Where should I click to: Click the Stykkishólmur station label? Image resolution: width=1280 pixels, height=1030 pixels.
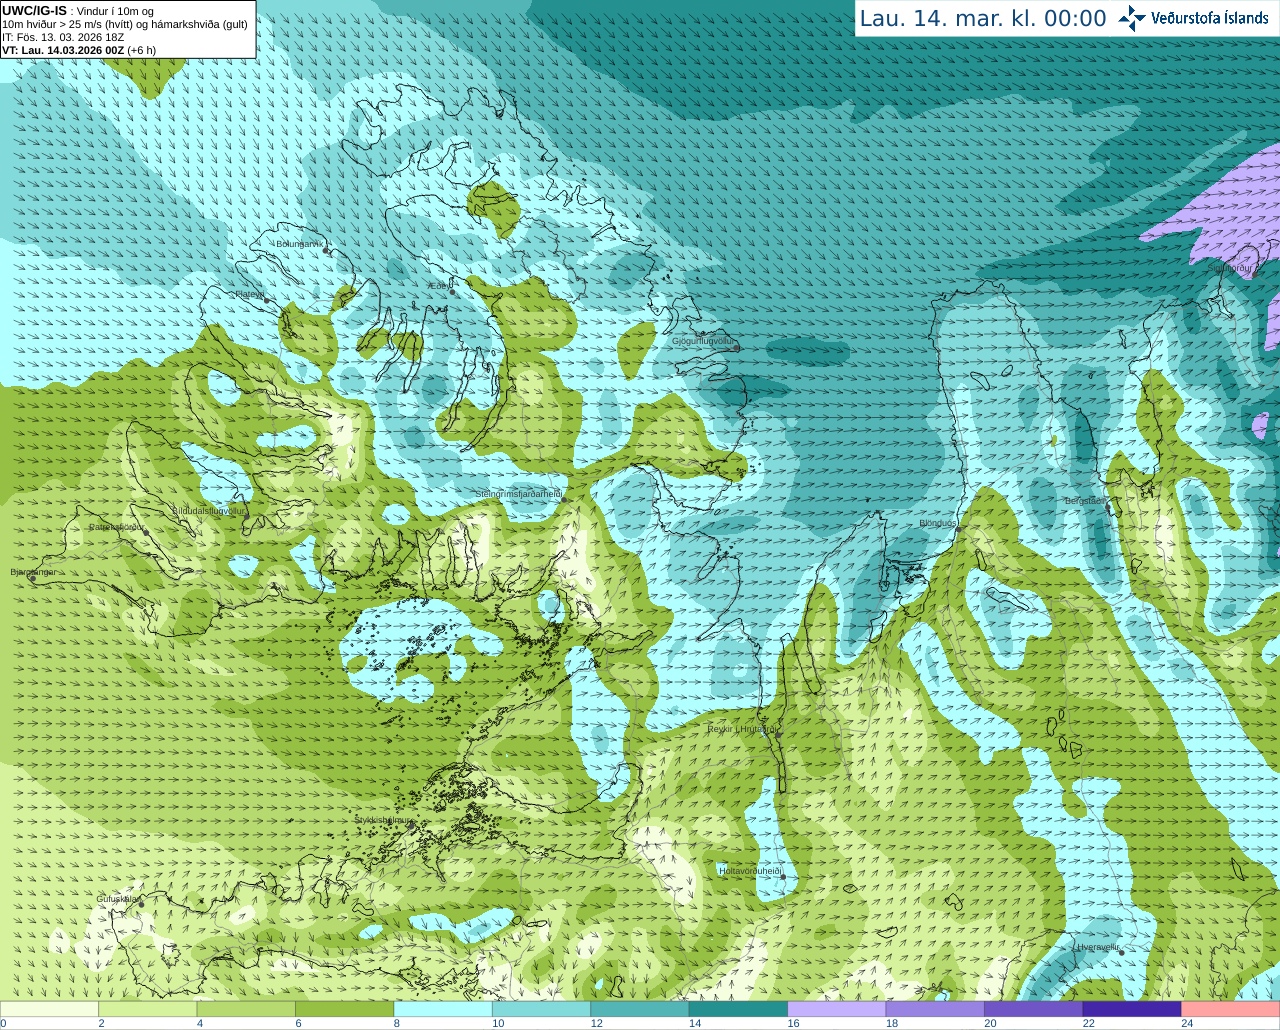tap(384, 820)
